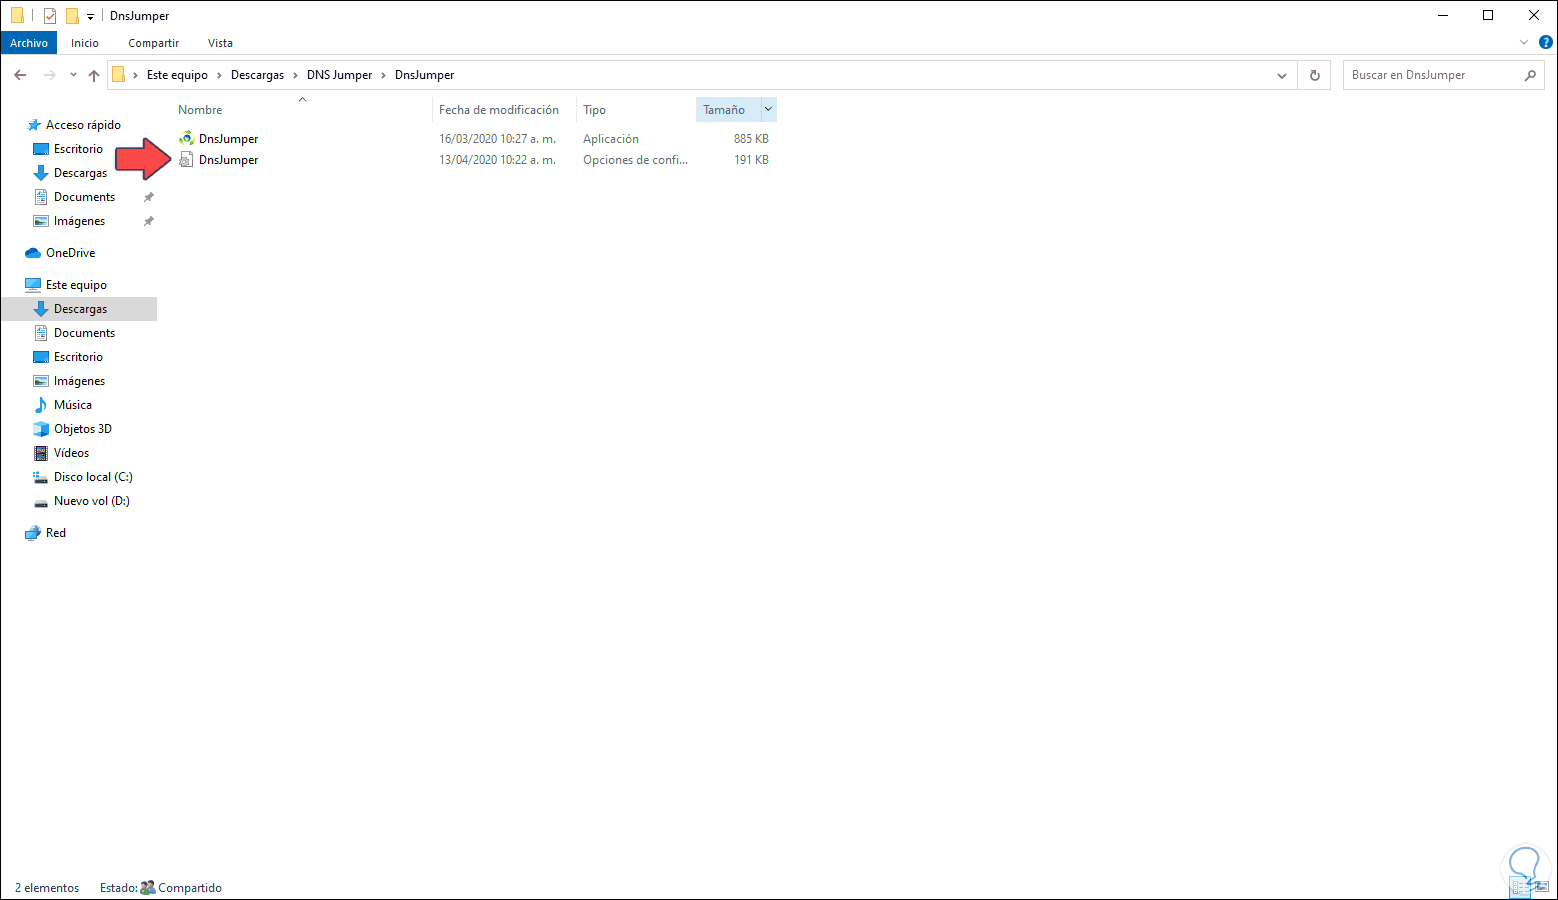
Task: Open the Tamaño column filter dropdown
Action: [768, 109]
